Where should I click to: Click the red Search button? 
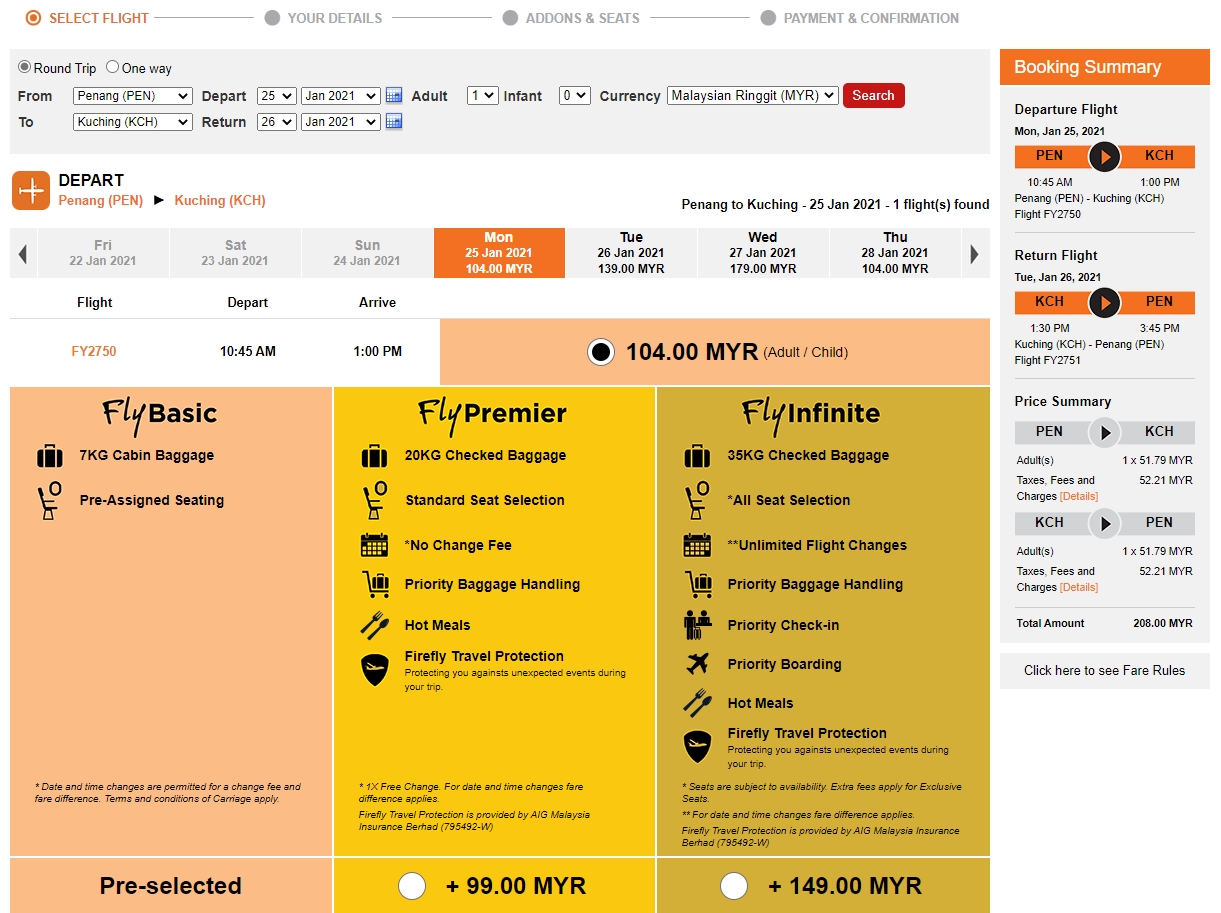pyautogui.click(x=873, y=95)
